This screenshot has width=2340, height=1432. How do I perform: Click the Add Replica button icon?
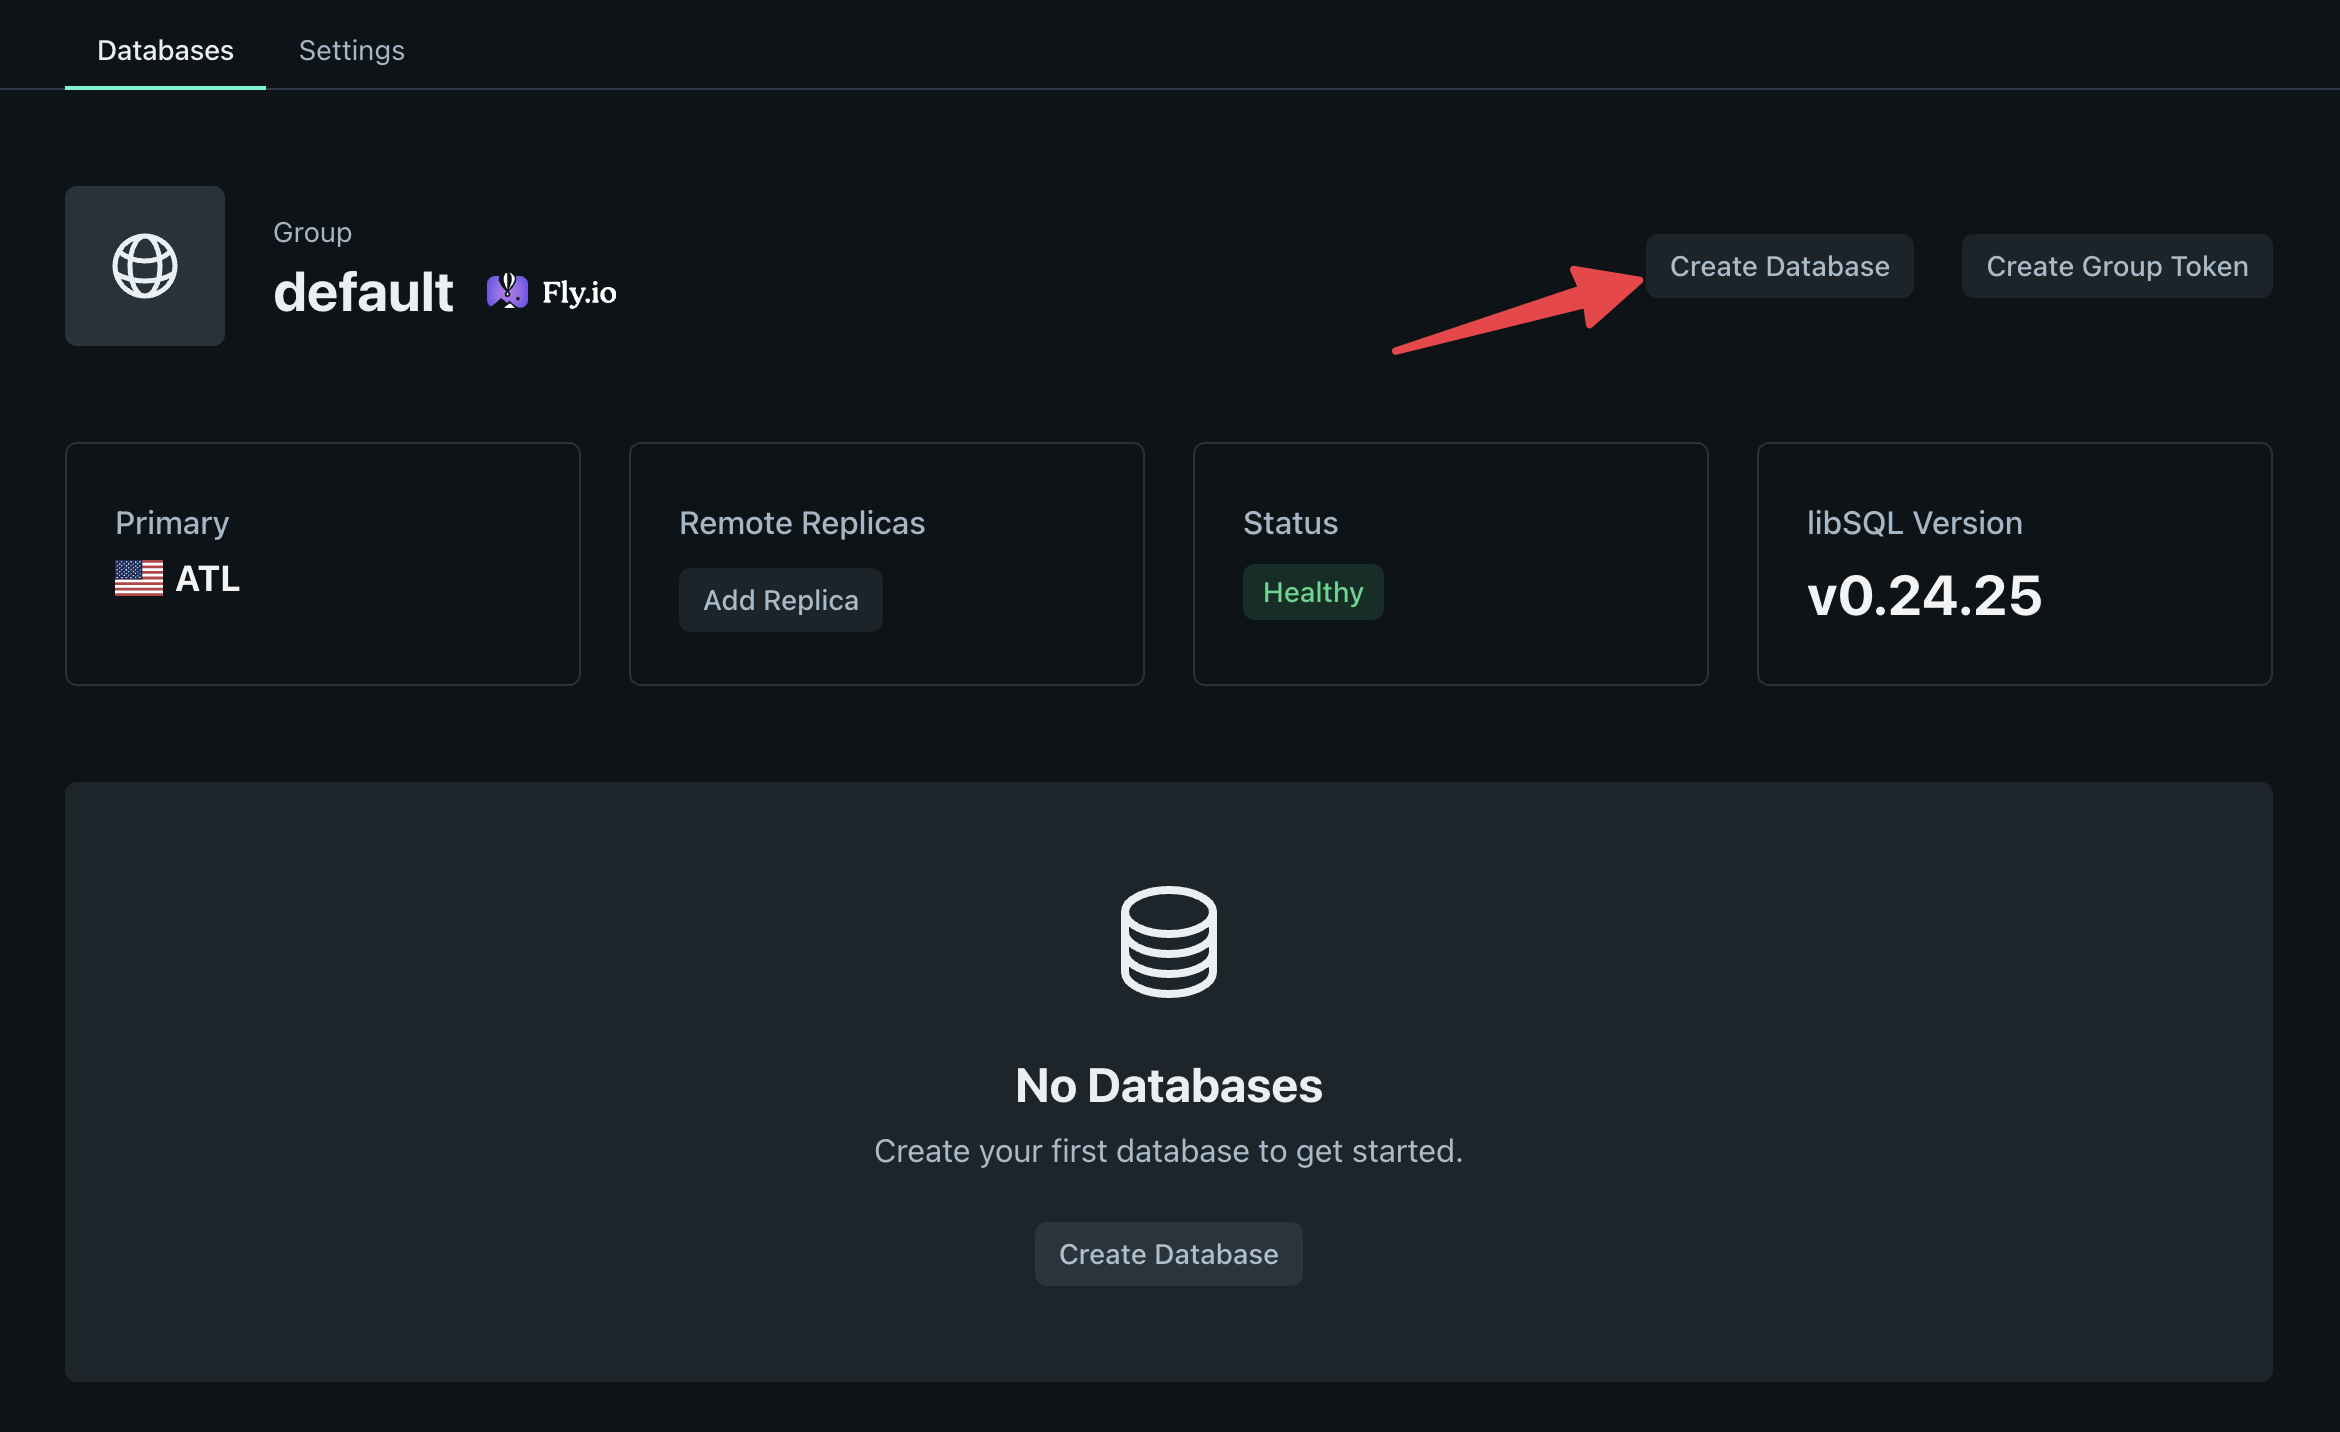point(782,600)
